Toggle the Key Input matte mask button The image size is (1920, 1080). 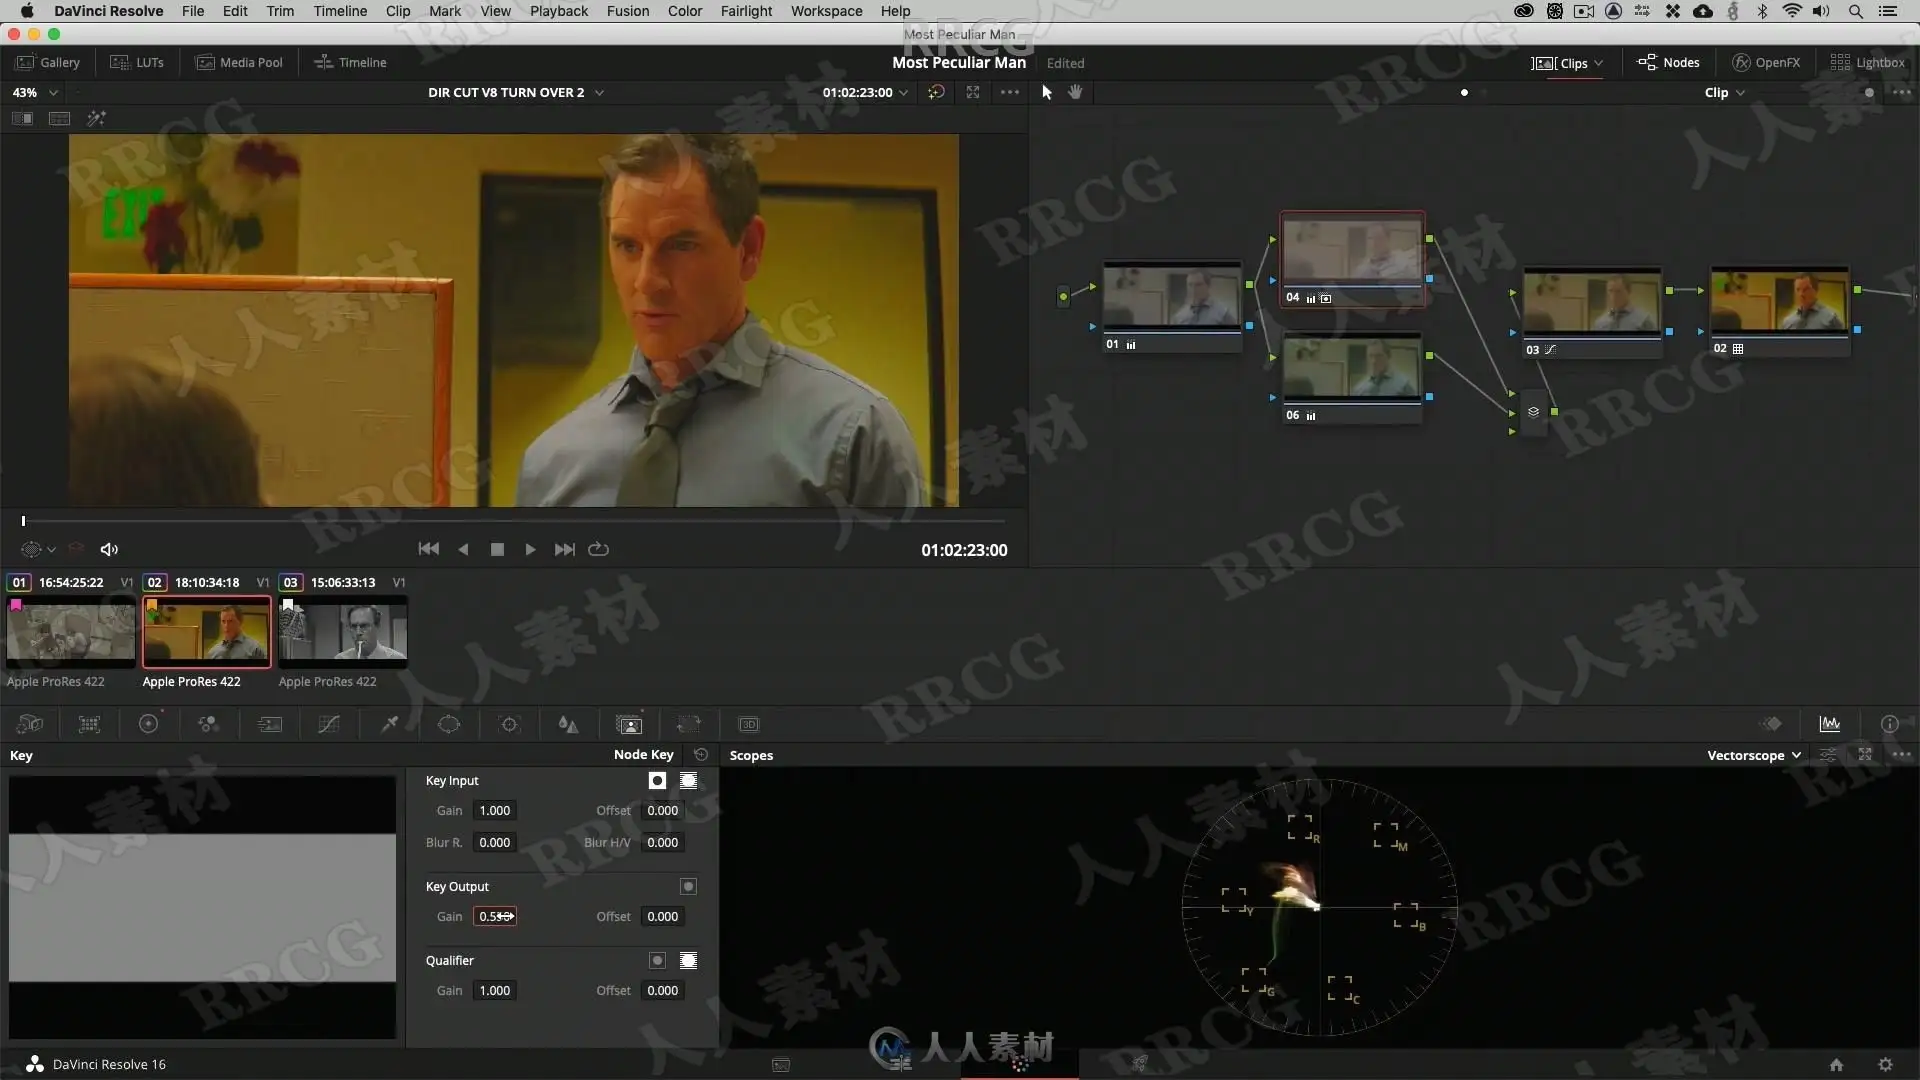pos(657,781)
